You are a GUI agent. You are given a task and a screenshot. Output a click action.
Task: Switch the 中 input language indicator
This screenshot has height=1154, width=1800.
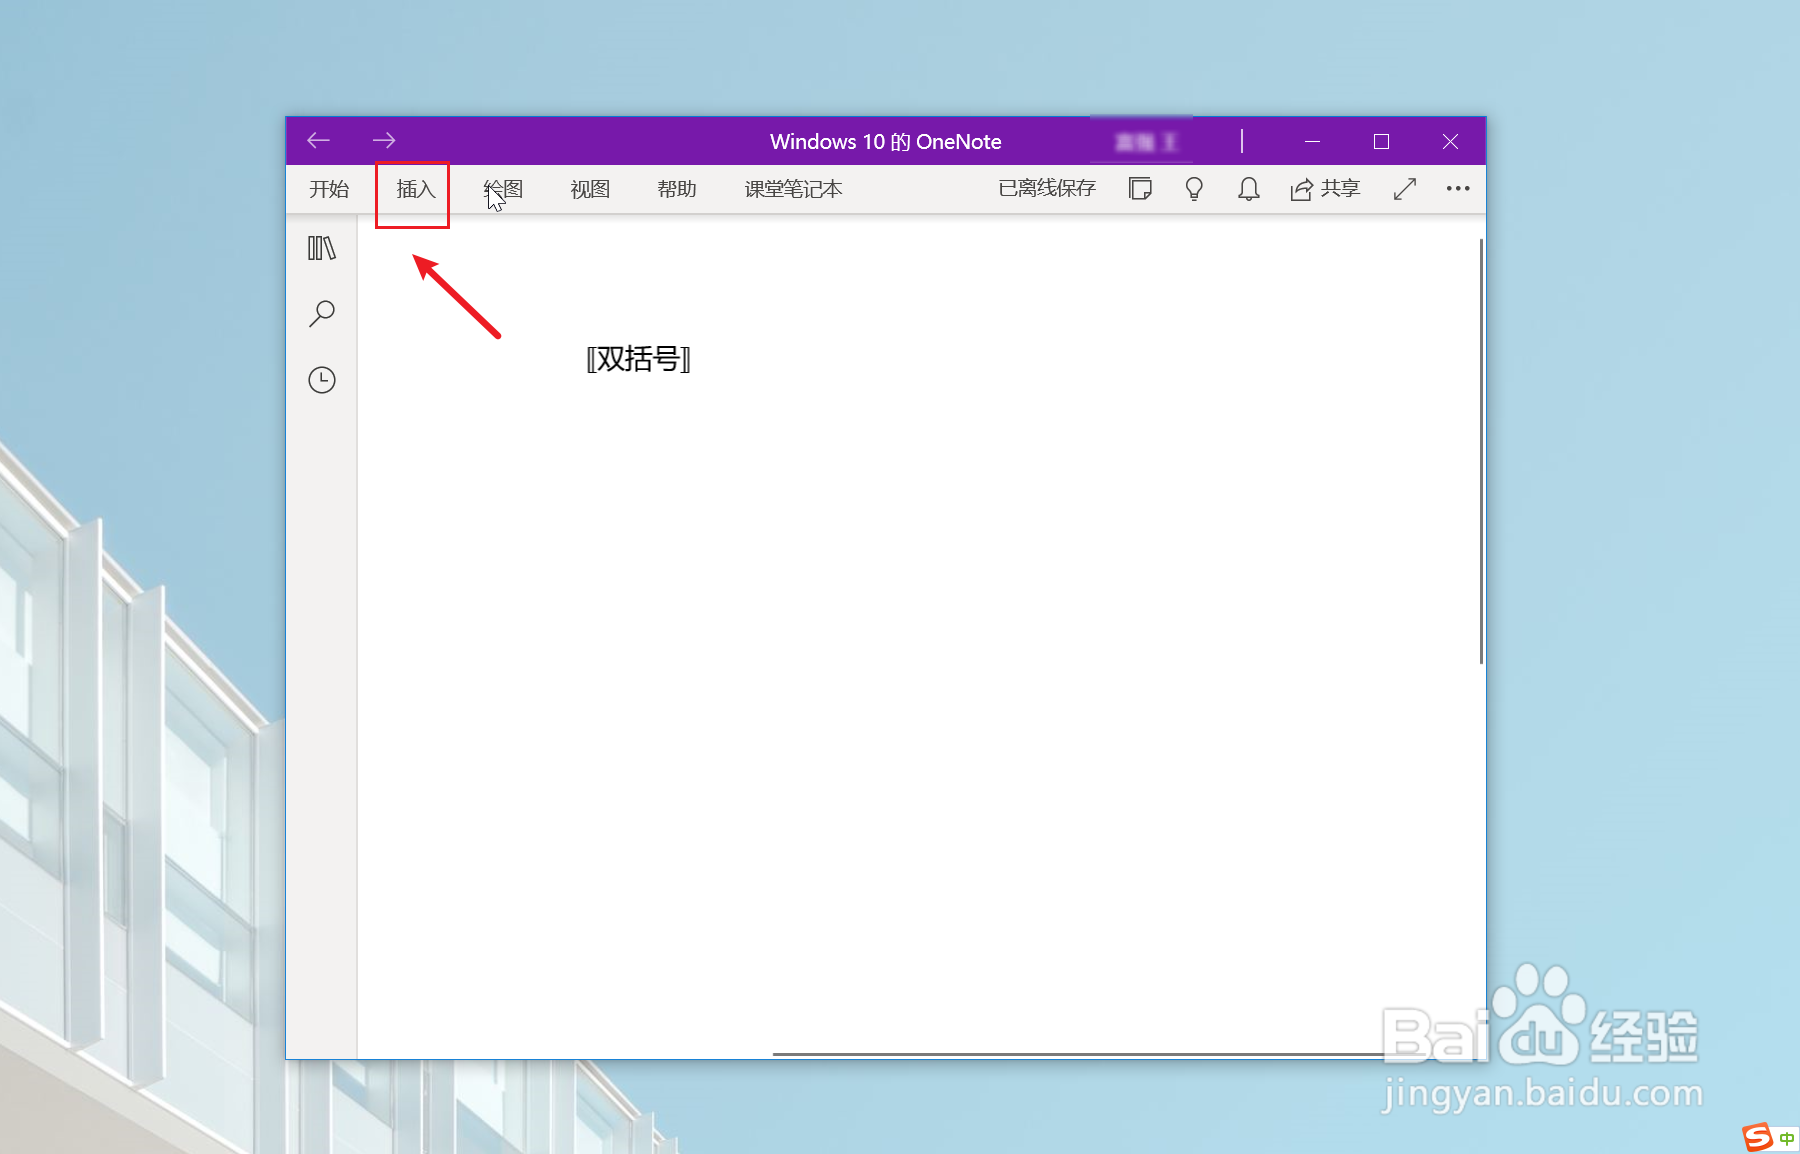coord(1786,1139)
